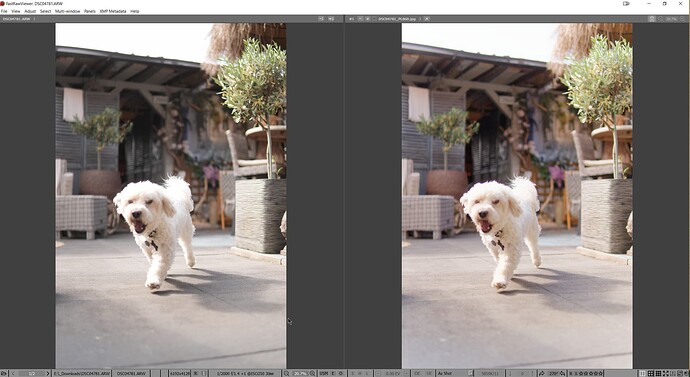This screenshot has width=690, height=377.
Task: Go to the previous image arrow
Action: pos(13,373)
